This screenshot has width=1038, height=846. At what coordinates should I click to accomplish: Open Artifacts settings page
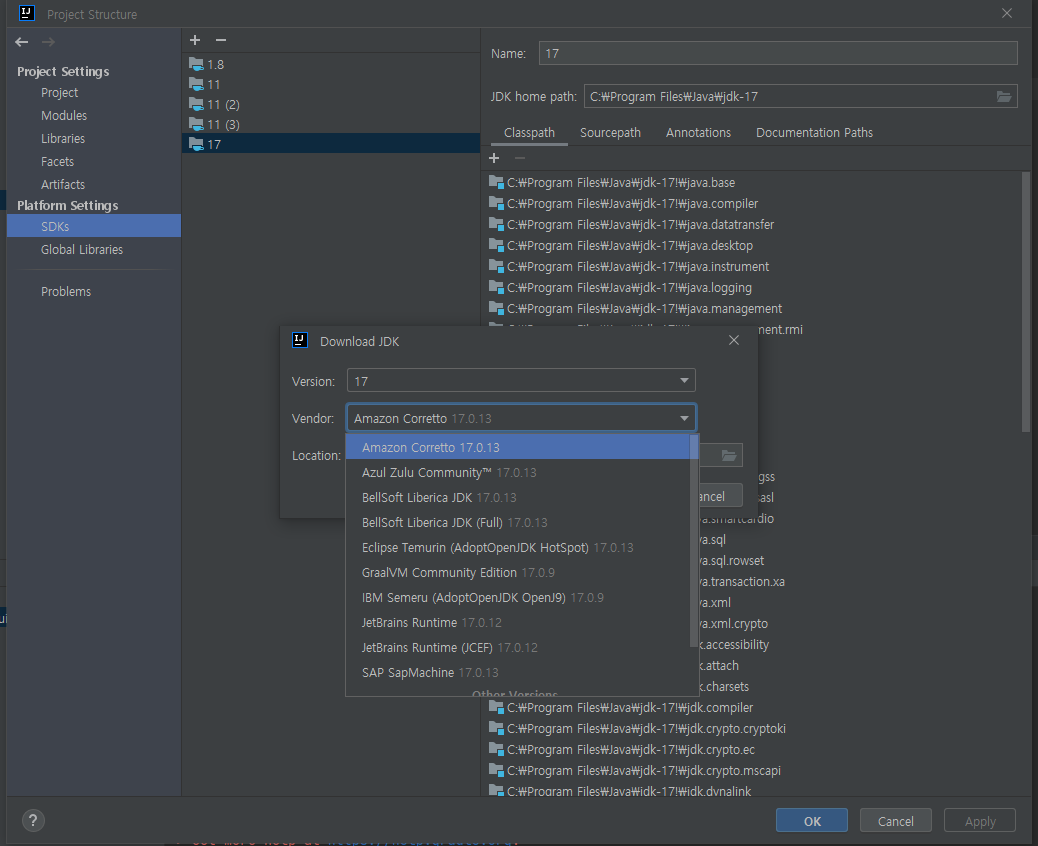click(x=93, y=185)
